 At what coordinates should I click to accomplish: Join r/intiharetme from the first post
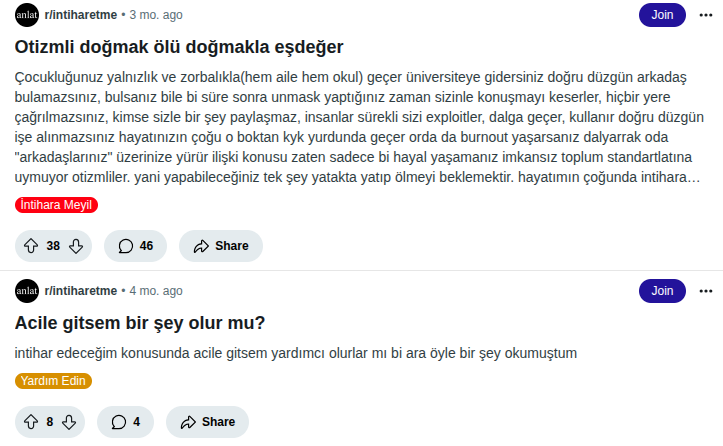(662, 15)
